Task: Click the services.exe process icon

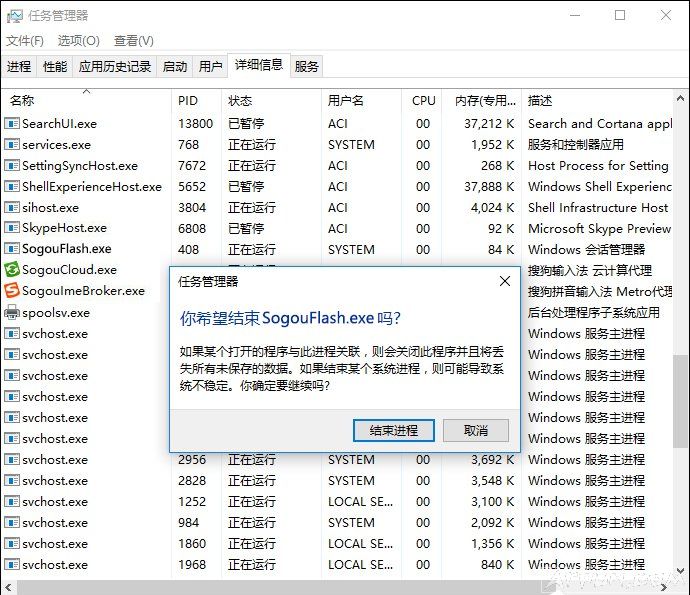Action: 12,145
